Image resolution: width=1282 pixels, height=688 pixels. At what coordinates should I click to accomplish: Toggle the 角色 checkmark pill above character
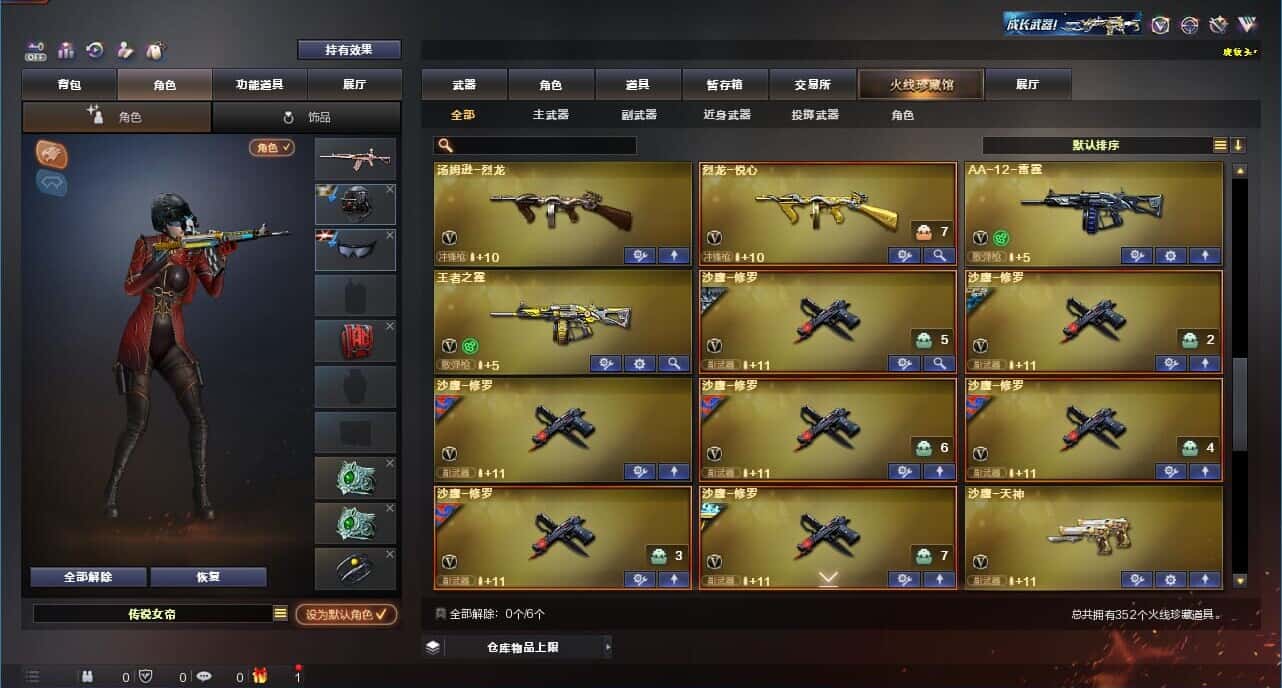[x=273, y=147]
